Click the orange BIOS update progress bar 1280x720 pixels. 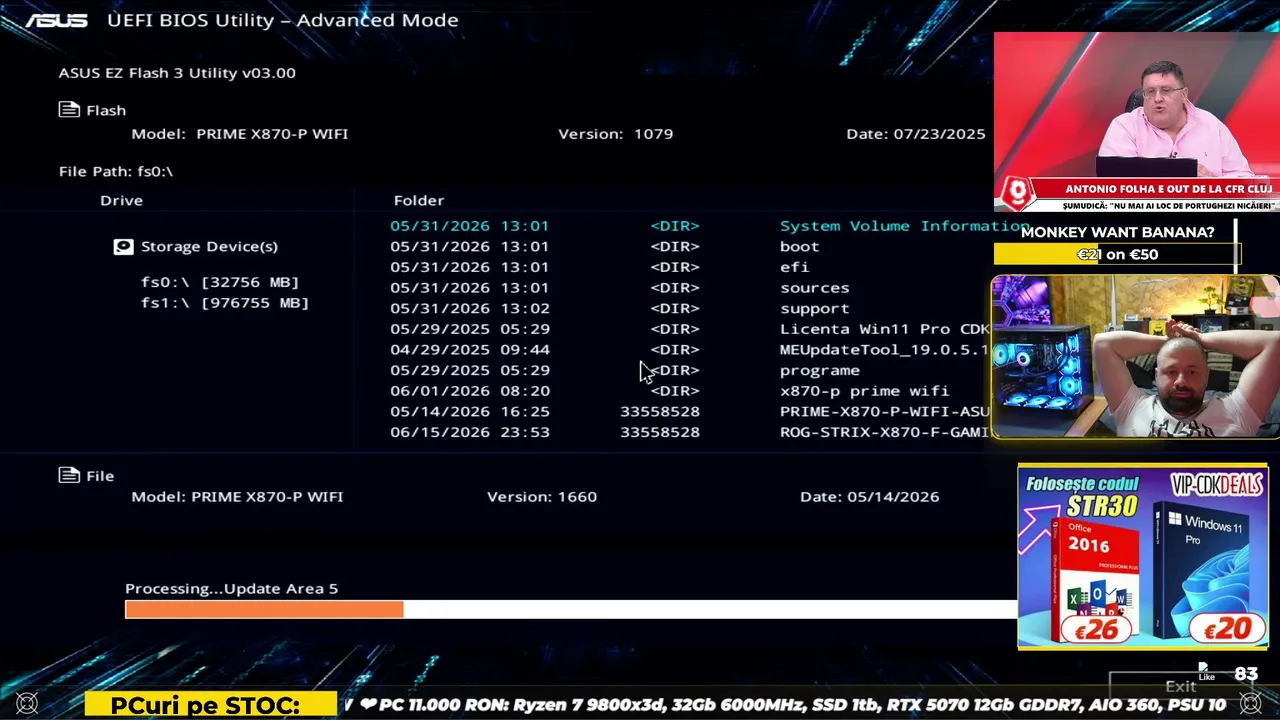(x=264, y=609)
